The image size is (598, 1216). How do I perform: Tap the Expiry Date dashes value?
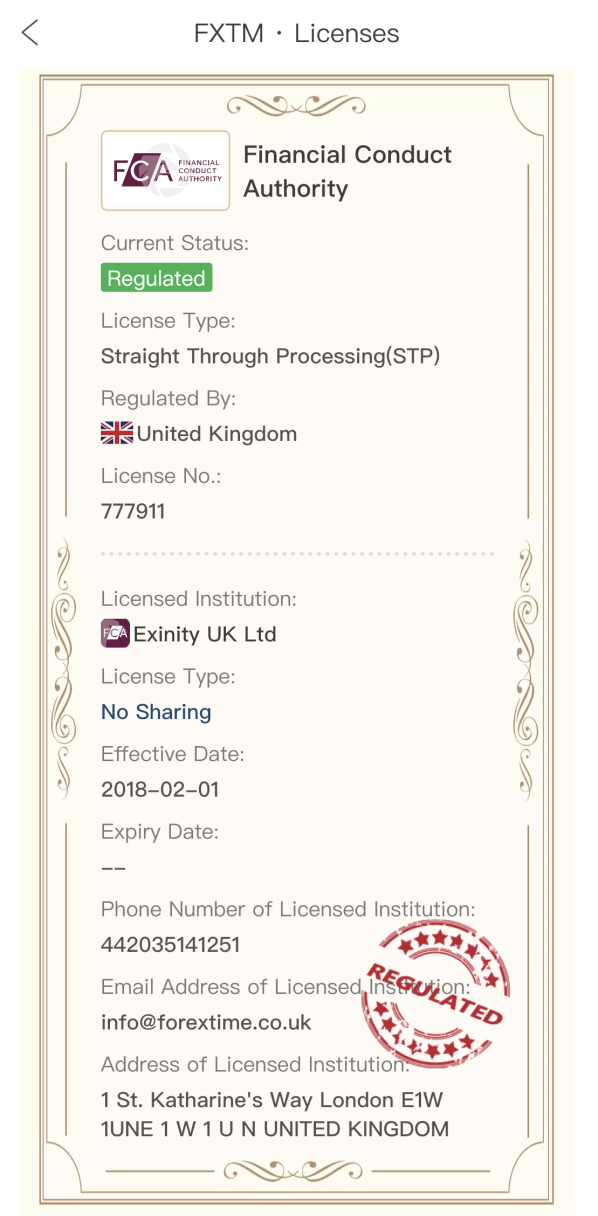pyautogui.click(x=113, y=868)
